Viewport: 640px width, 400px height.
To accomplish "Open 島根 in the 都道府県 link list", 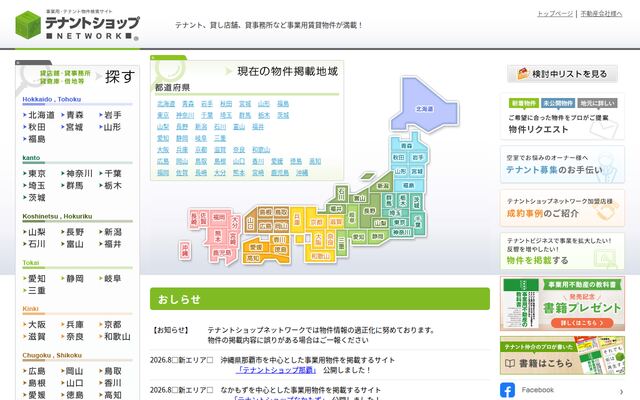I will point(220,161).
